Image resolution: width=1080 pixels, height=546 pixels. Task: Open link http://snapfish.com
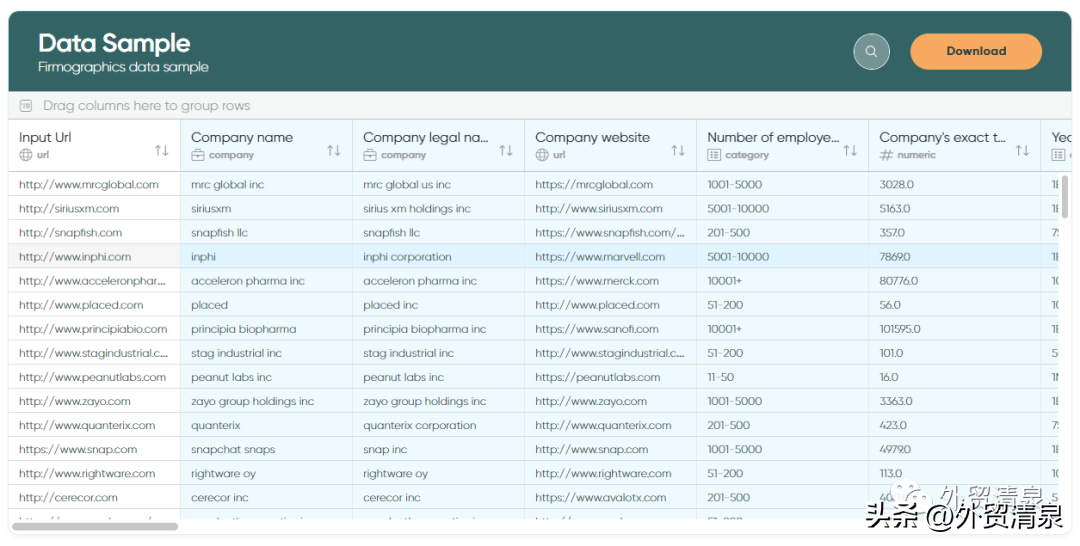click(x=70, y=233)
